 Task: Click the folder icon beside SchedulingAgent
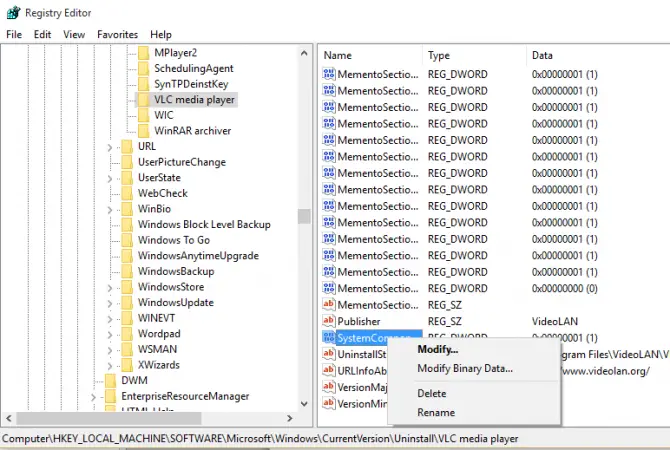(144, 68)
